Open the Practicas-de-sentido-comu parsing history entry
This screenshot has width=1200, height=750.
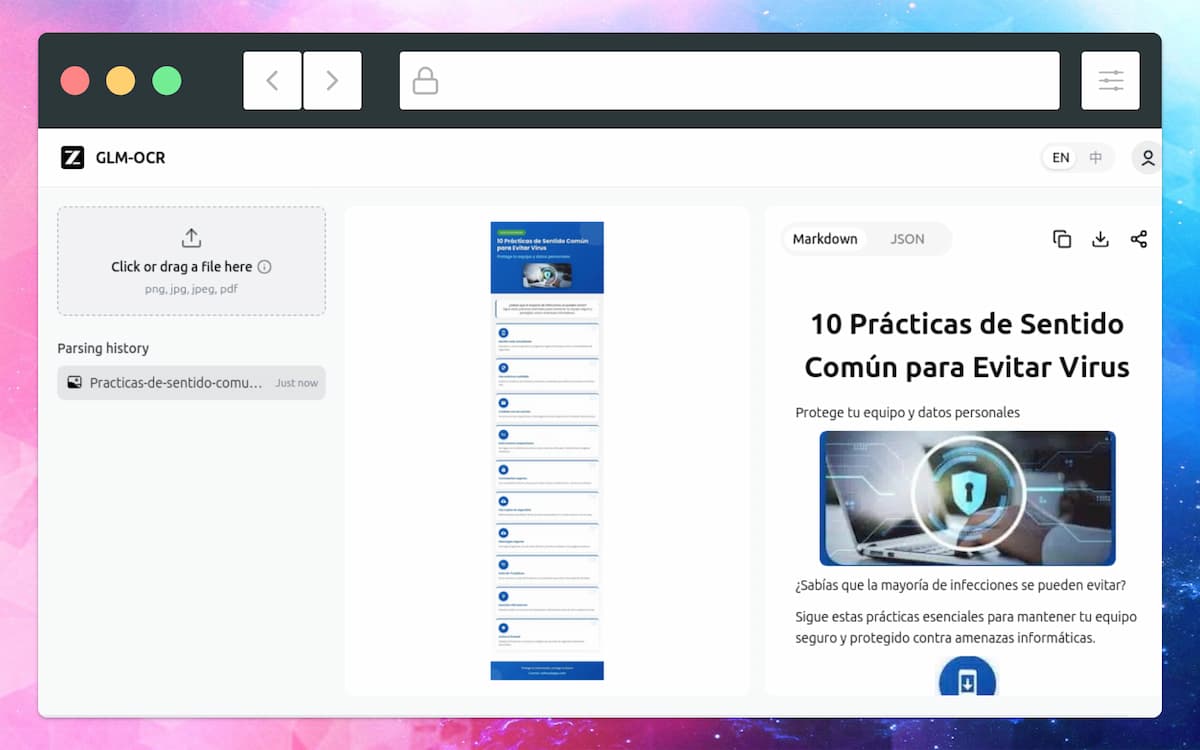point(190,382)
